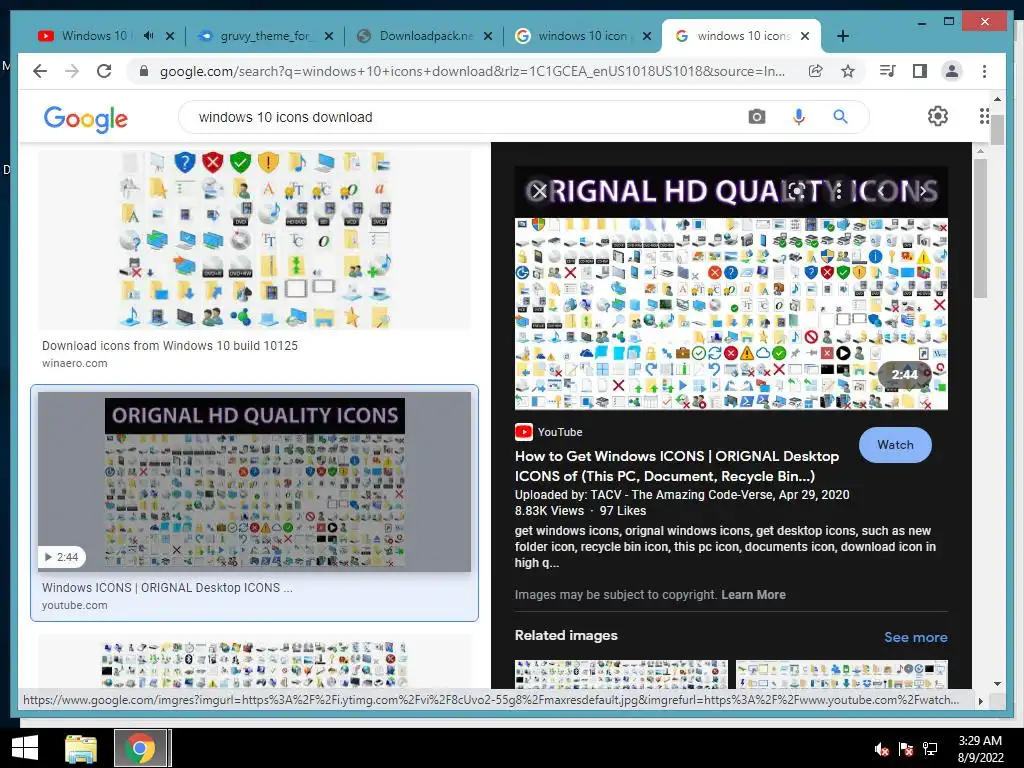Open the winaero.com source link
This screenshot has width=1024, height=768.
click(x=74, y=363)
